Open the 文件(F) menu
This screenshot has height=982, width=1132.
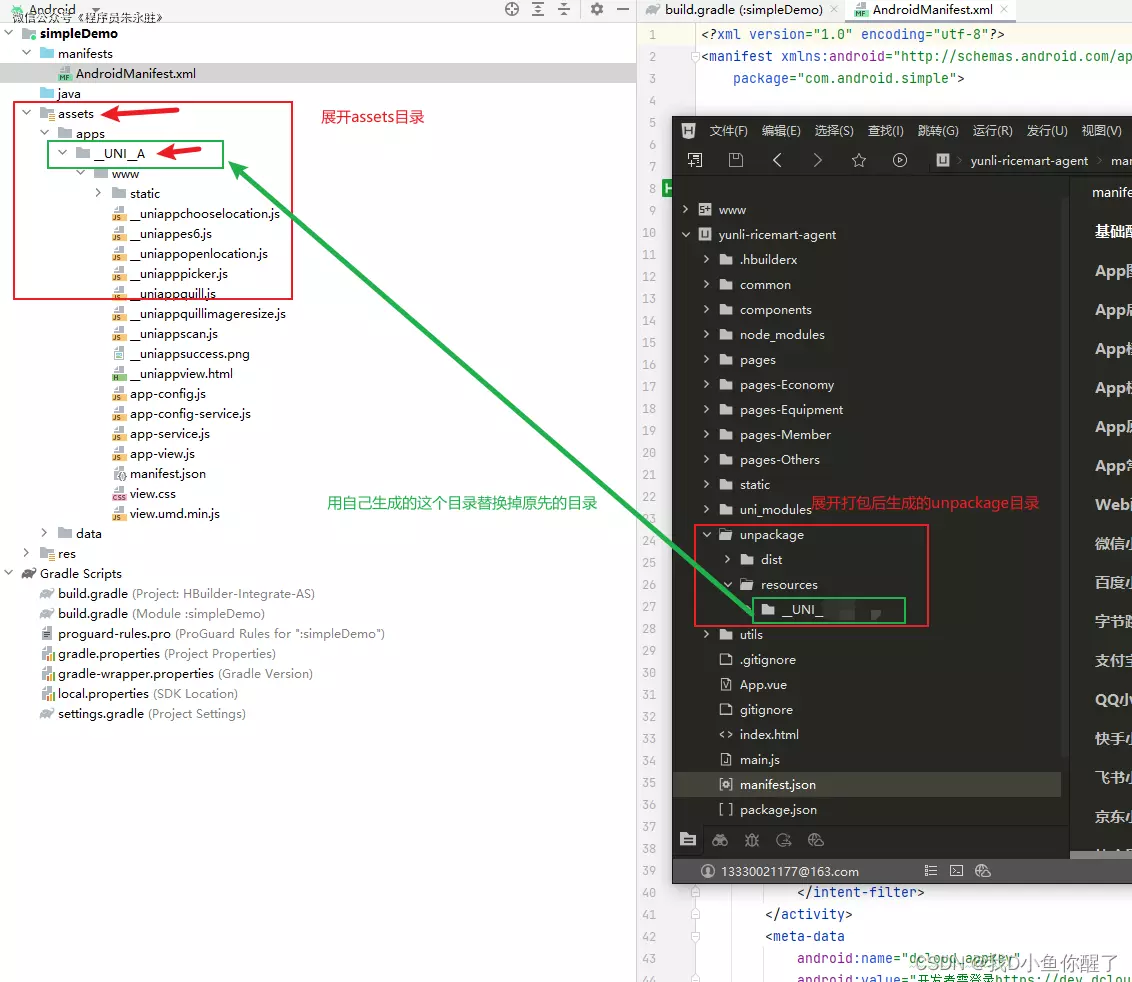tap(728, 131)
